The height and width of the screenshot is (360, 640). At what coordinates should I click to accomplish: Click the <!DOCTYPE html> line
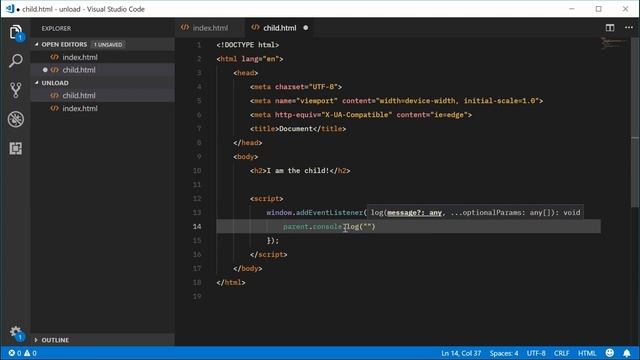click(248, 45)
